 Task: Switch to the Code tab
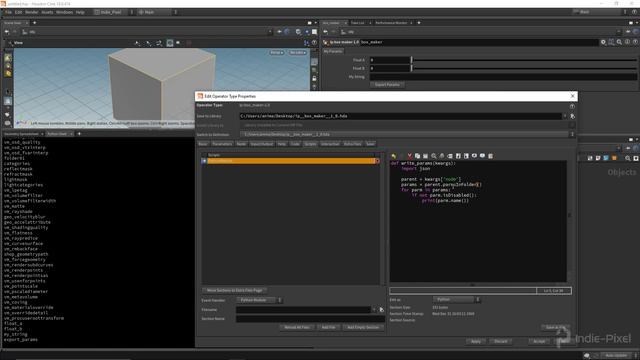point(295,144)
